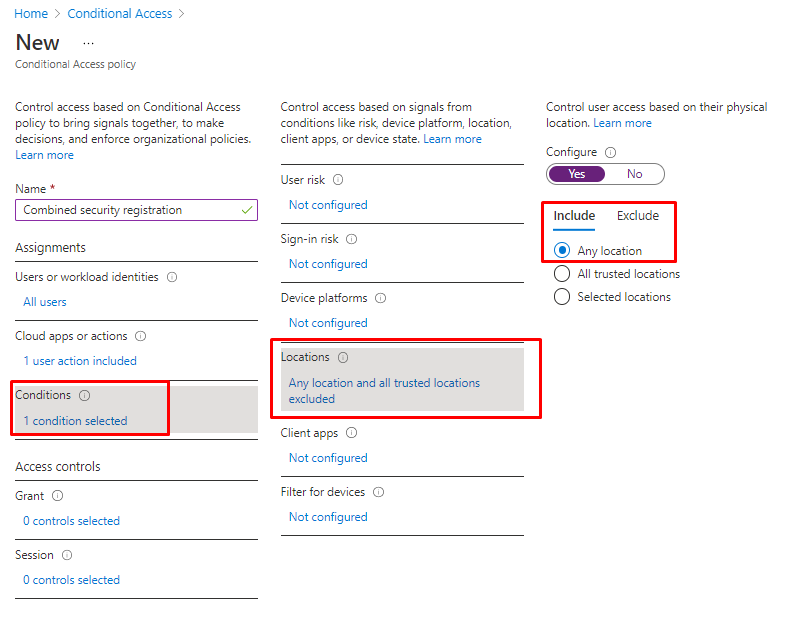This screenshot has width=794, height=621.
Task: Open the Conditional Access breadcrumb link
Action: click(x=120, y=14)
